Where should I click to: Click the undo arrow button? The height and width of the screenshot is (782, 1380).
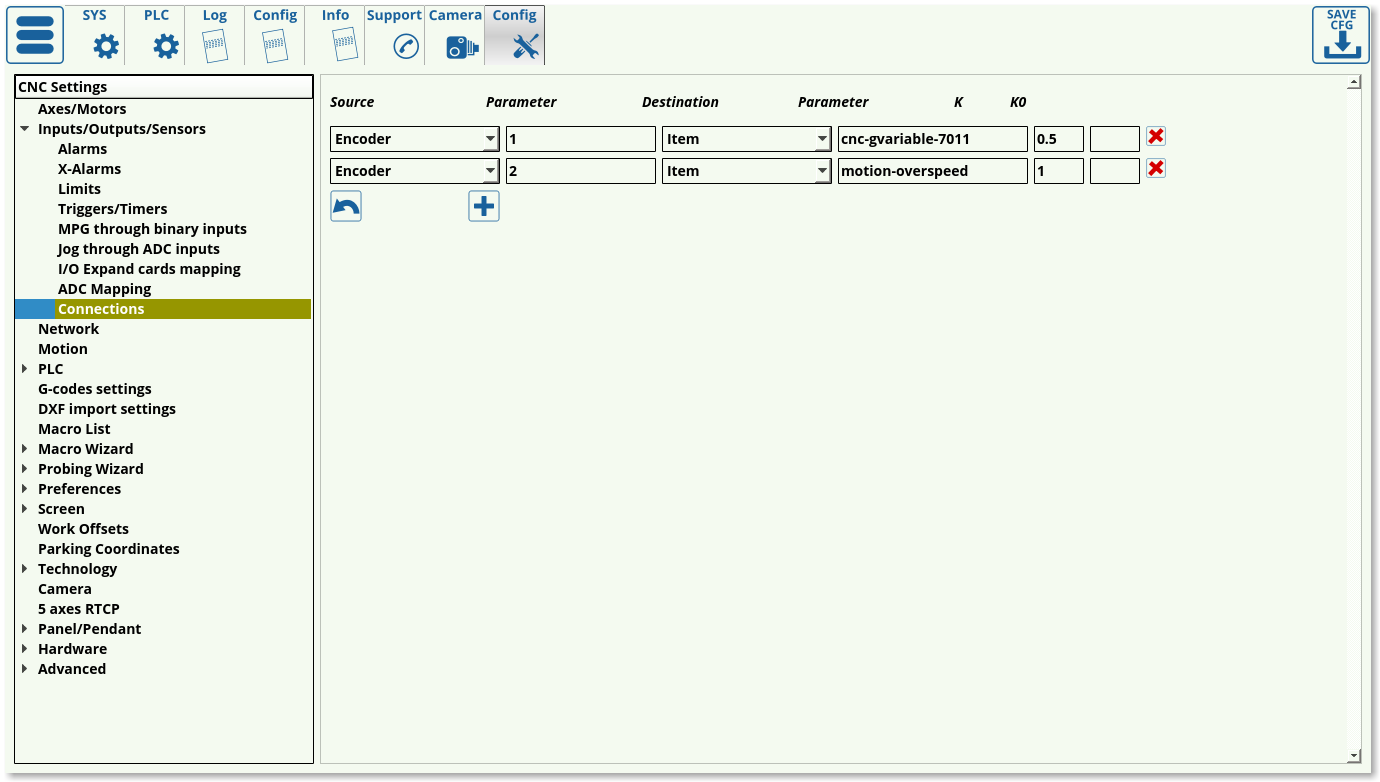point(346,207)
